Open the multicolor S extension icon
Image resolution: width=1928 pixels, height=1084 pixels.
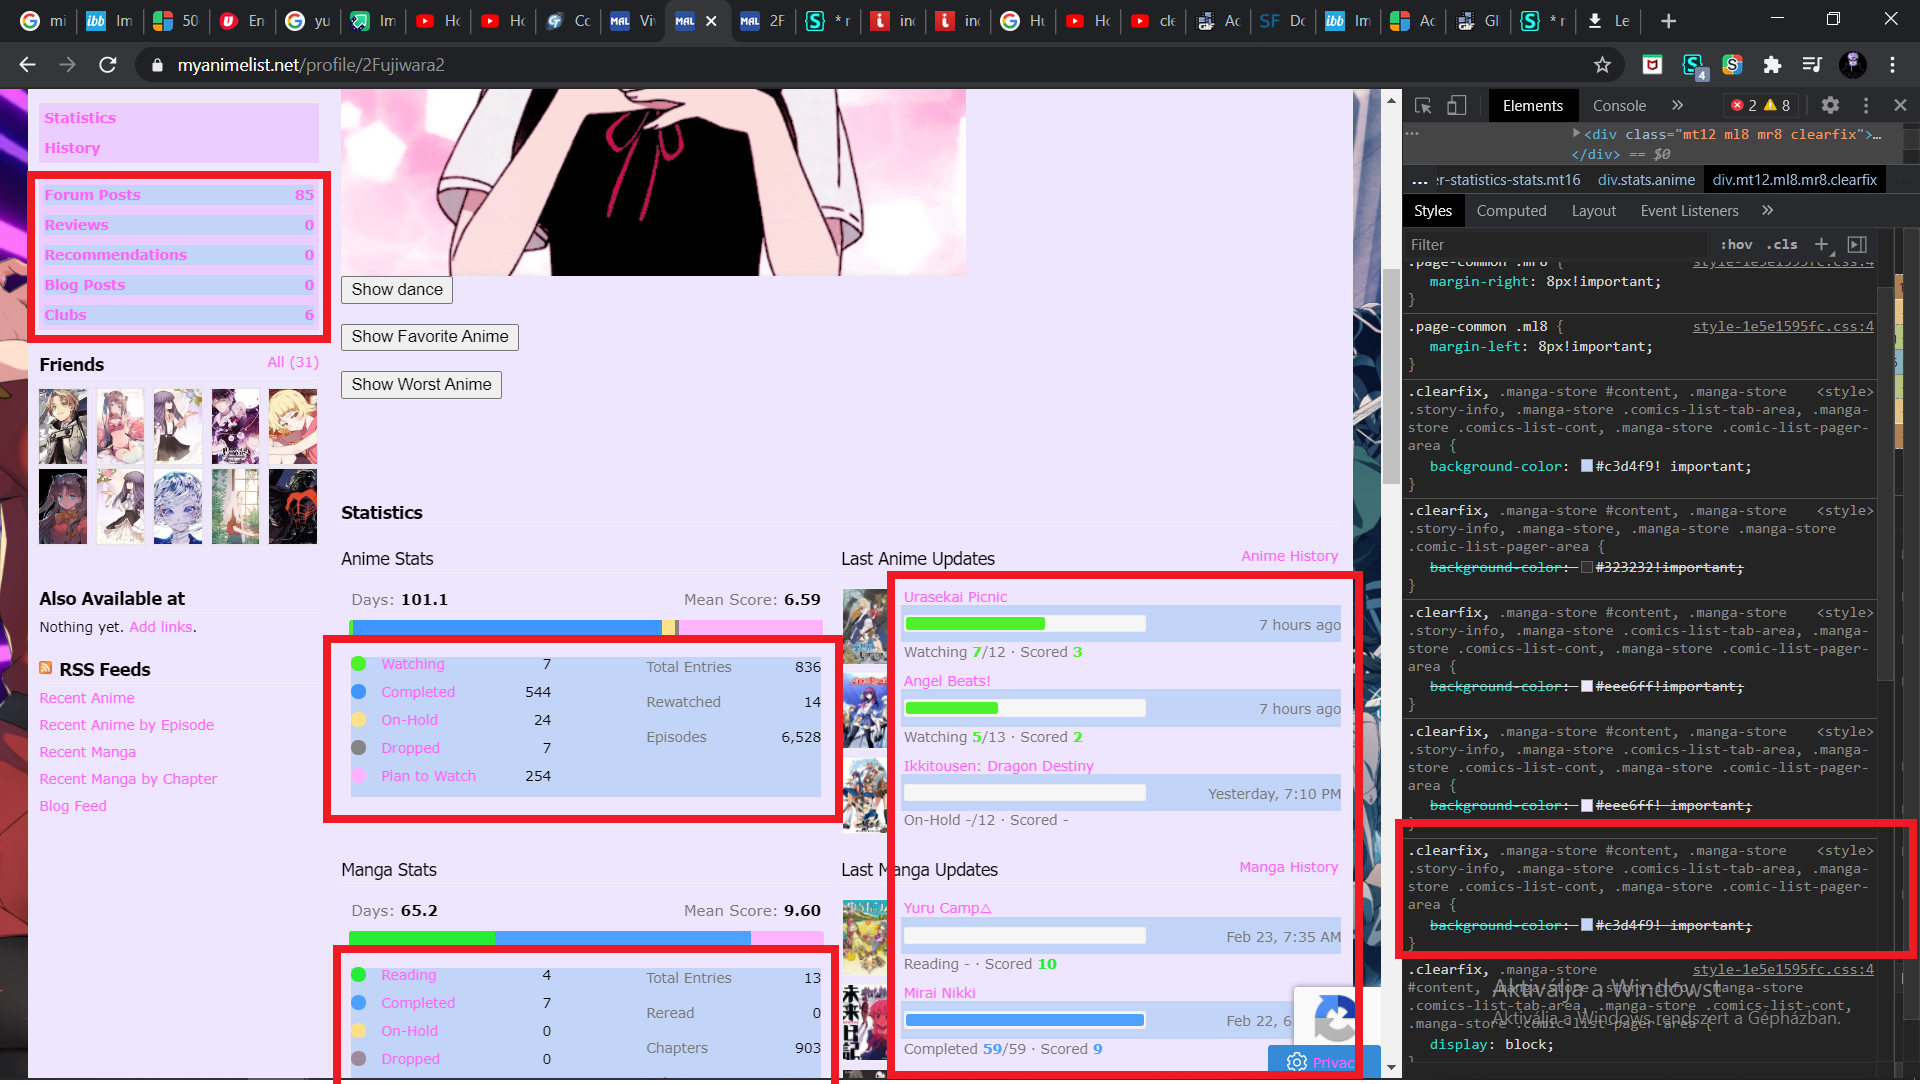(1732, 65)
